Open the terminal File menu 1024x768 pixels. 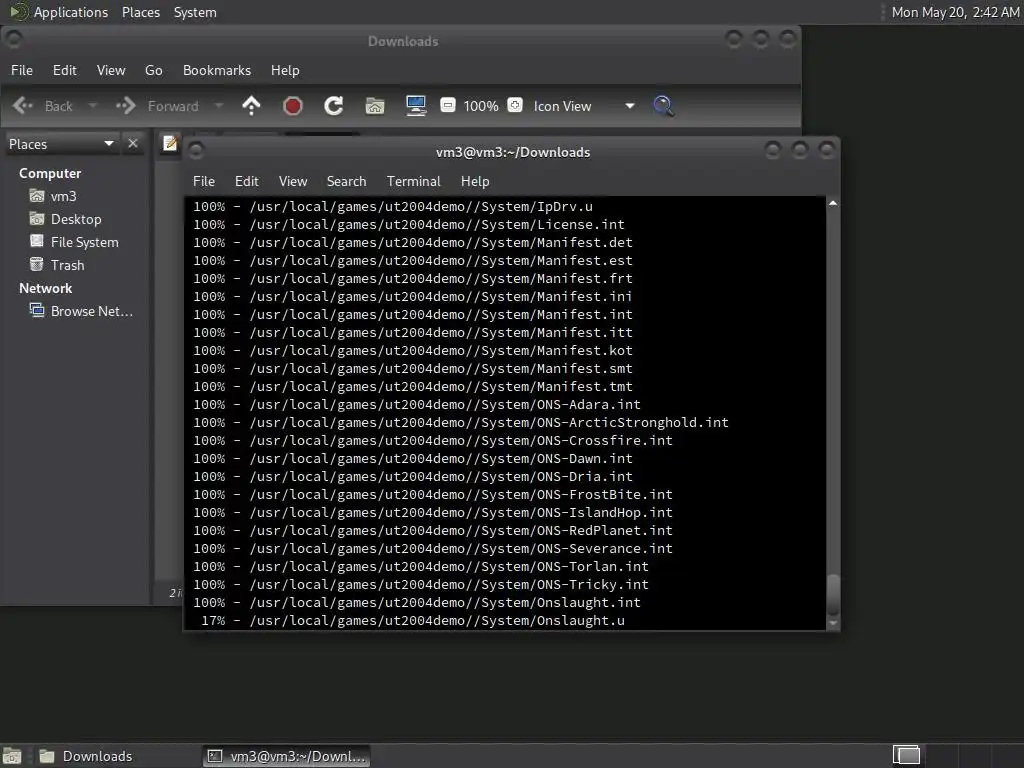pyautogui.click(x=204, y=181)
